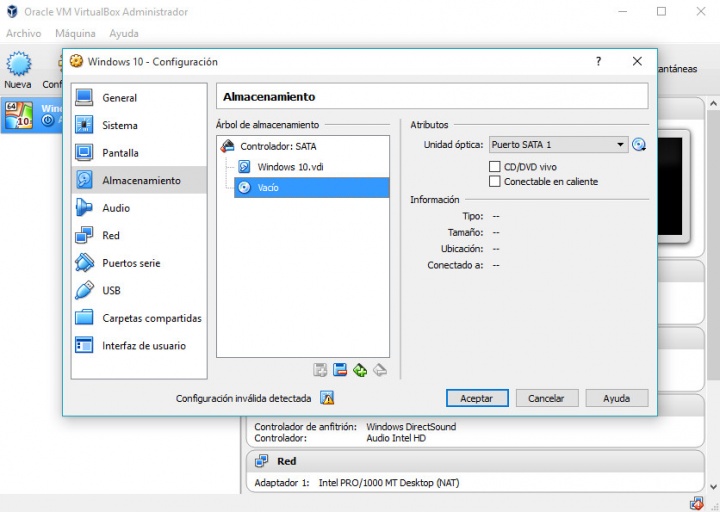This screenshot has width=720, height=512.
Task: Select the Vacío optical drive entry
Action: tap(311, 187)
